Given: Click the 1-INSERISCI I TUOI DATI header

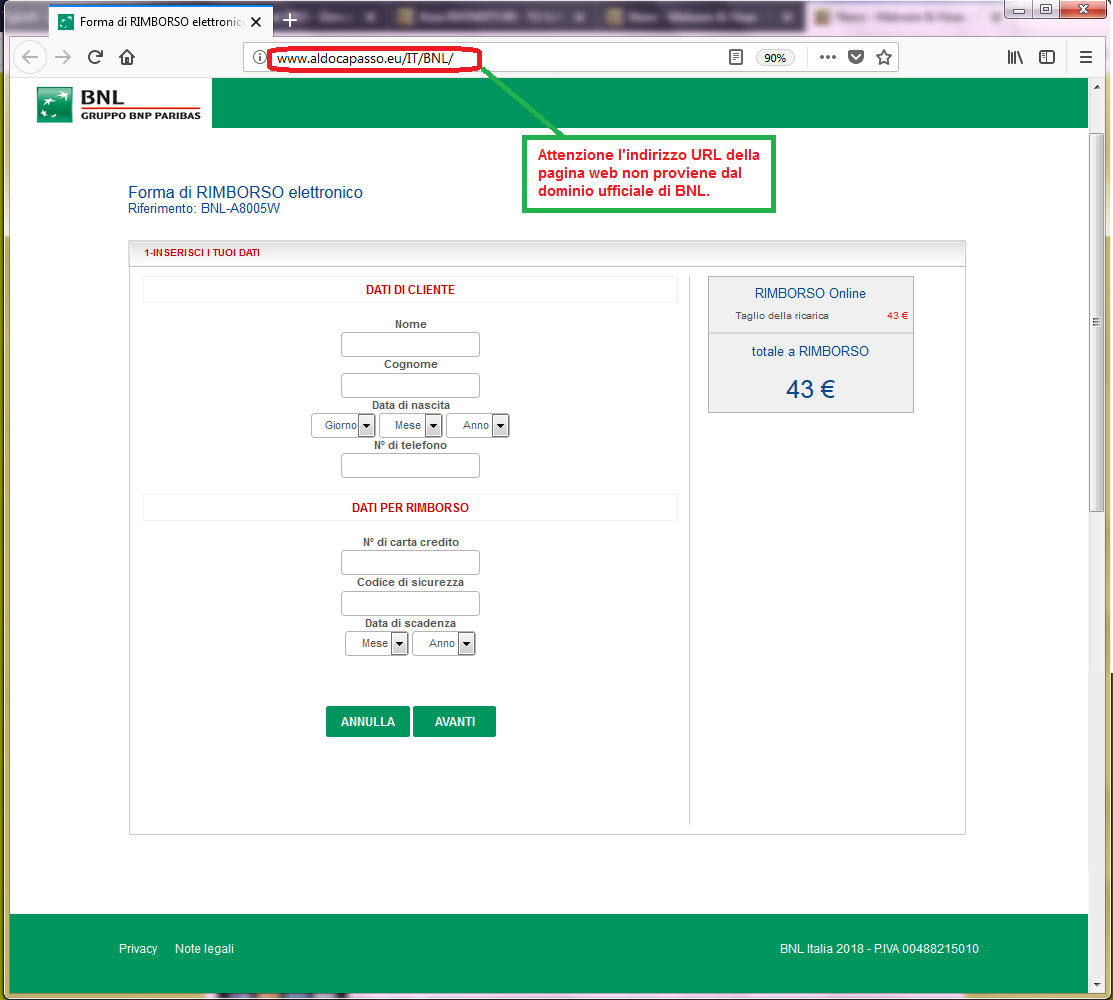Looking at the screenshot, I should coord(202,253).
